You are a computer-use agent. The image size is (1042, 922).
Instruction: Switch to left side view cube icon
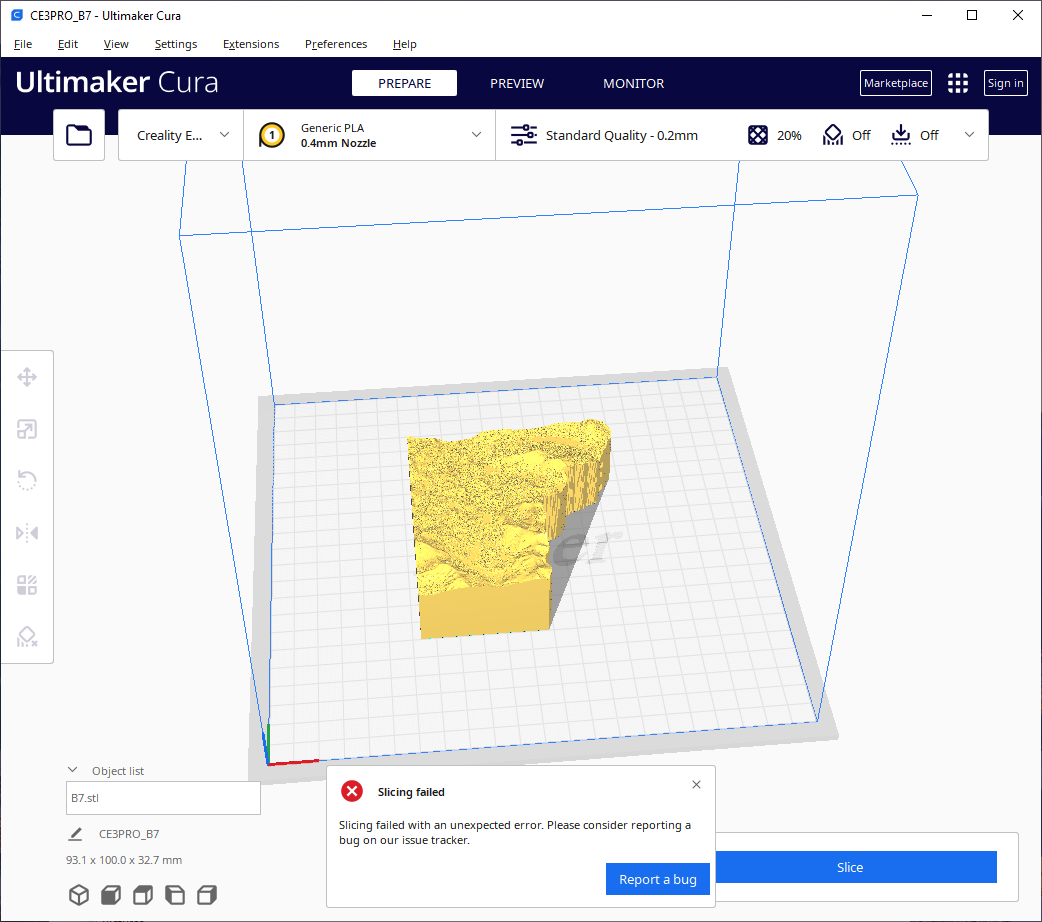(175, 895)
